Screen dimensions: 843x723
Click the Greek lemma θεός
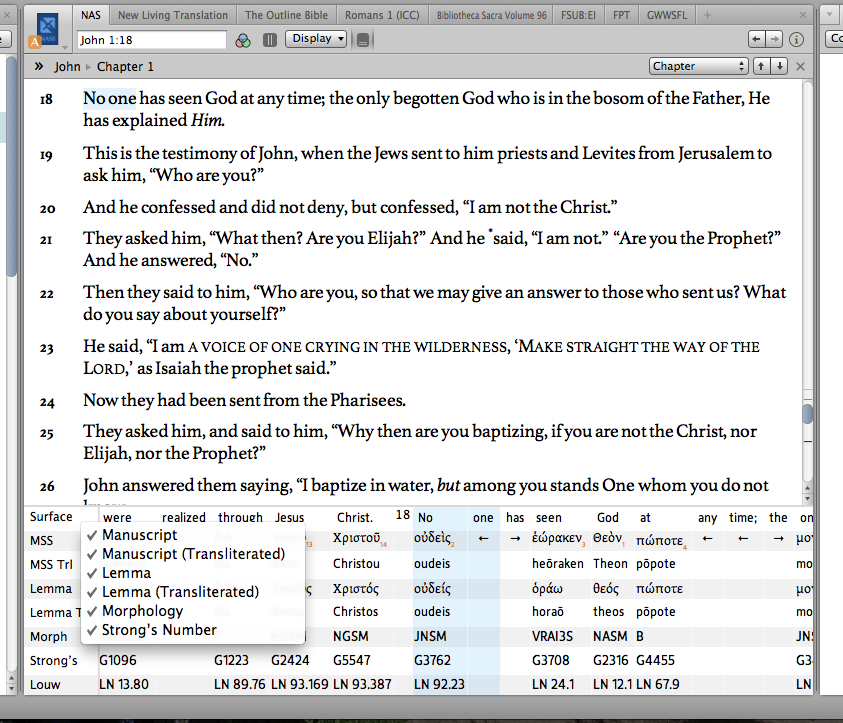[x=605, y=589]
